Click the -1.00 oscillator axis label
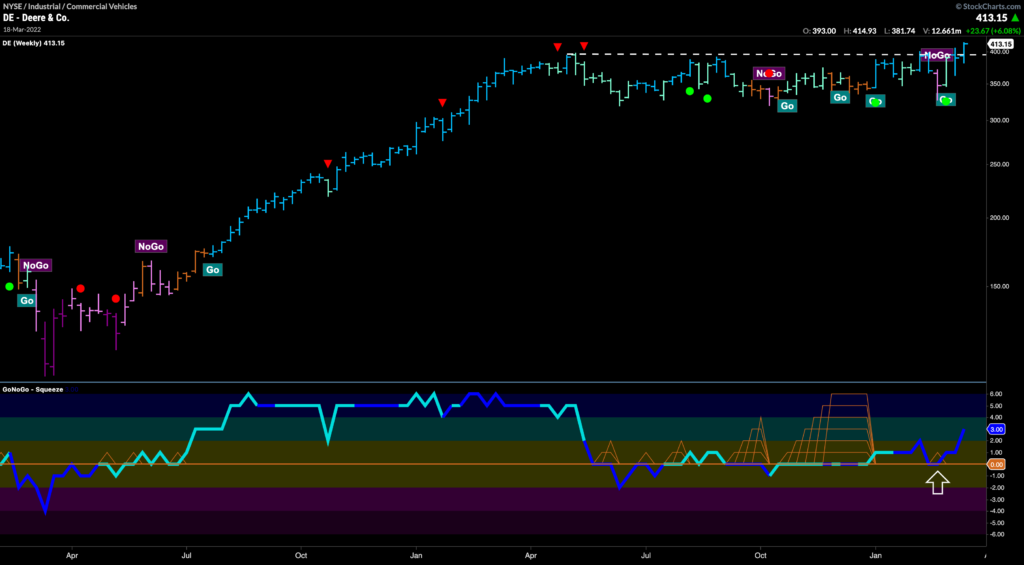This screenshot has height=565, width=1024. click(997, 476)
